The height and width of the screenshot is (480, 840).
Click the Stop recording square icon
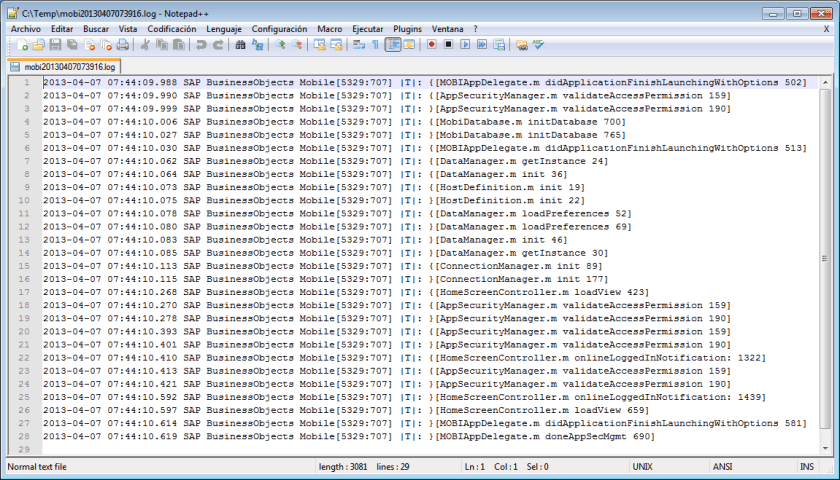pos(448,45)
